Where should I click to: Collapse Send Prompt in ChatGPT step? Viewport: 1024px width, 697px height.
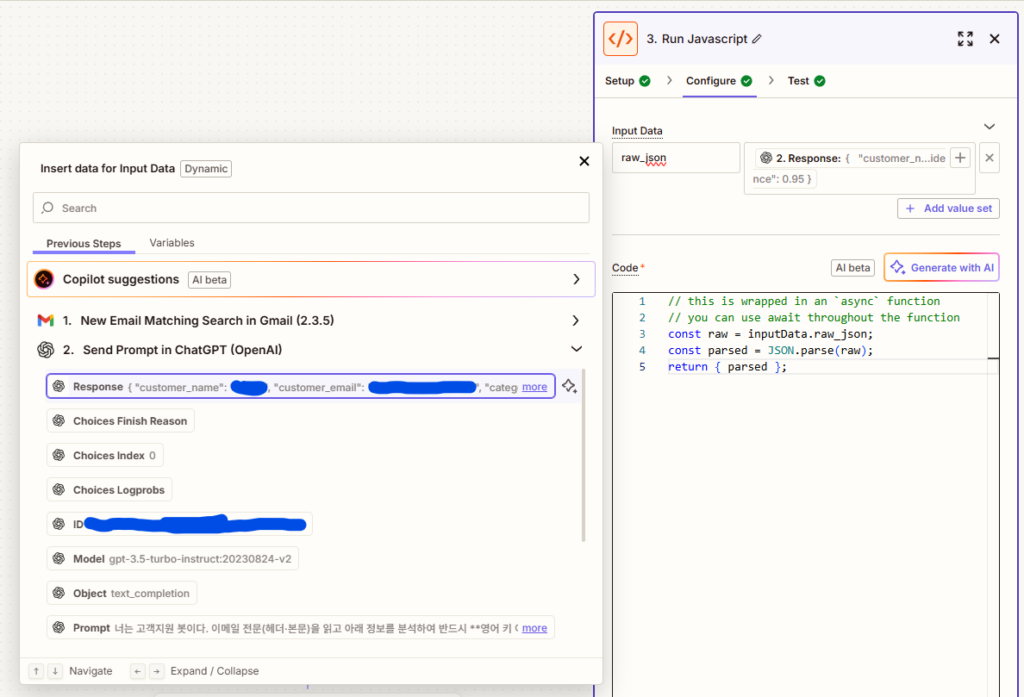point(576,349)
